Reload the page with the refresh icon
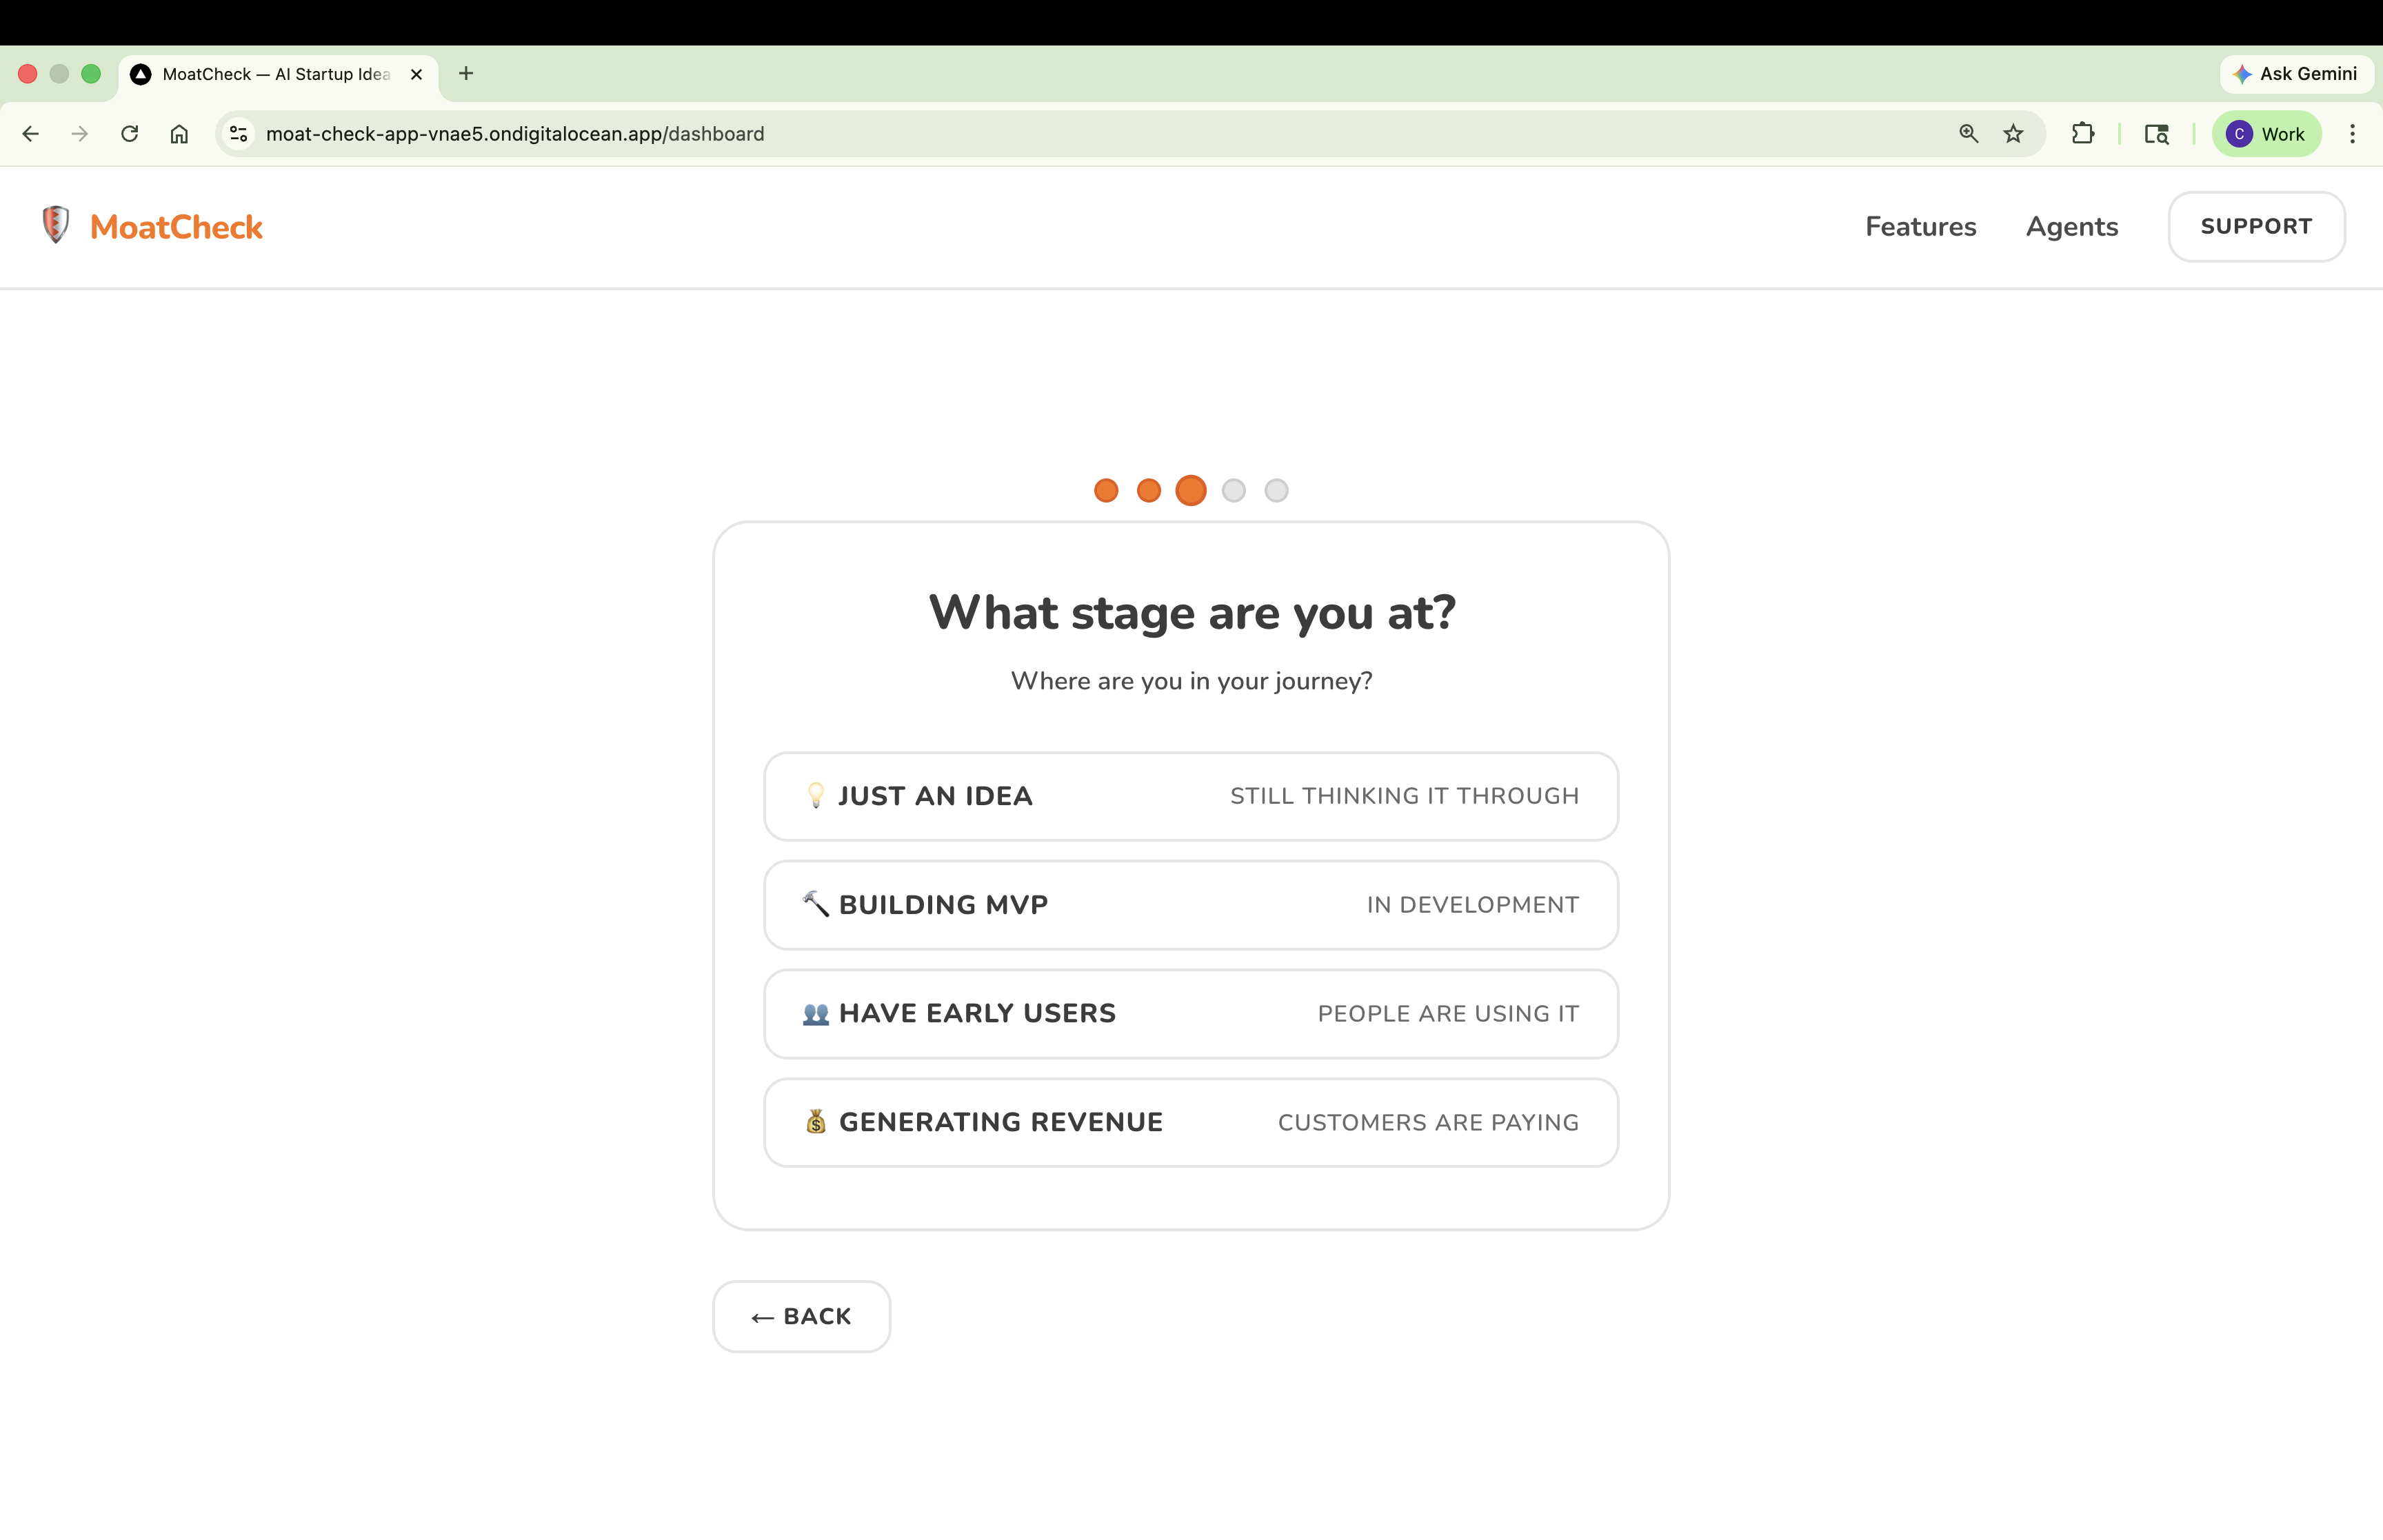 130,134
